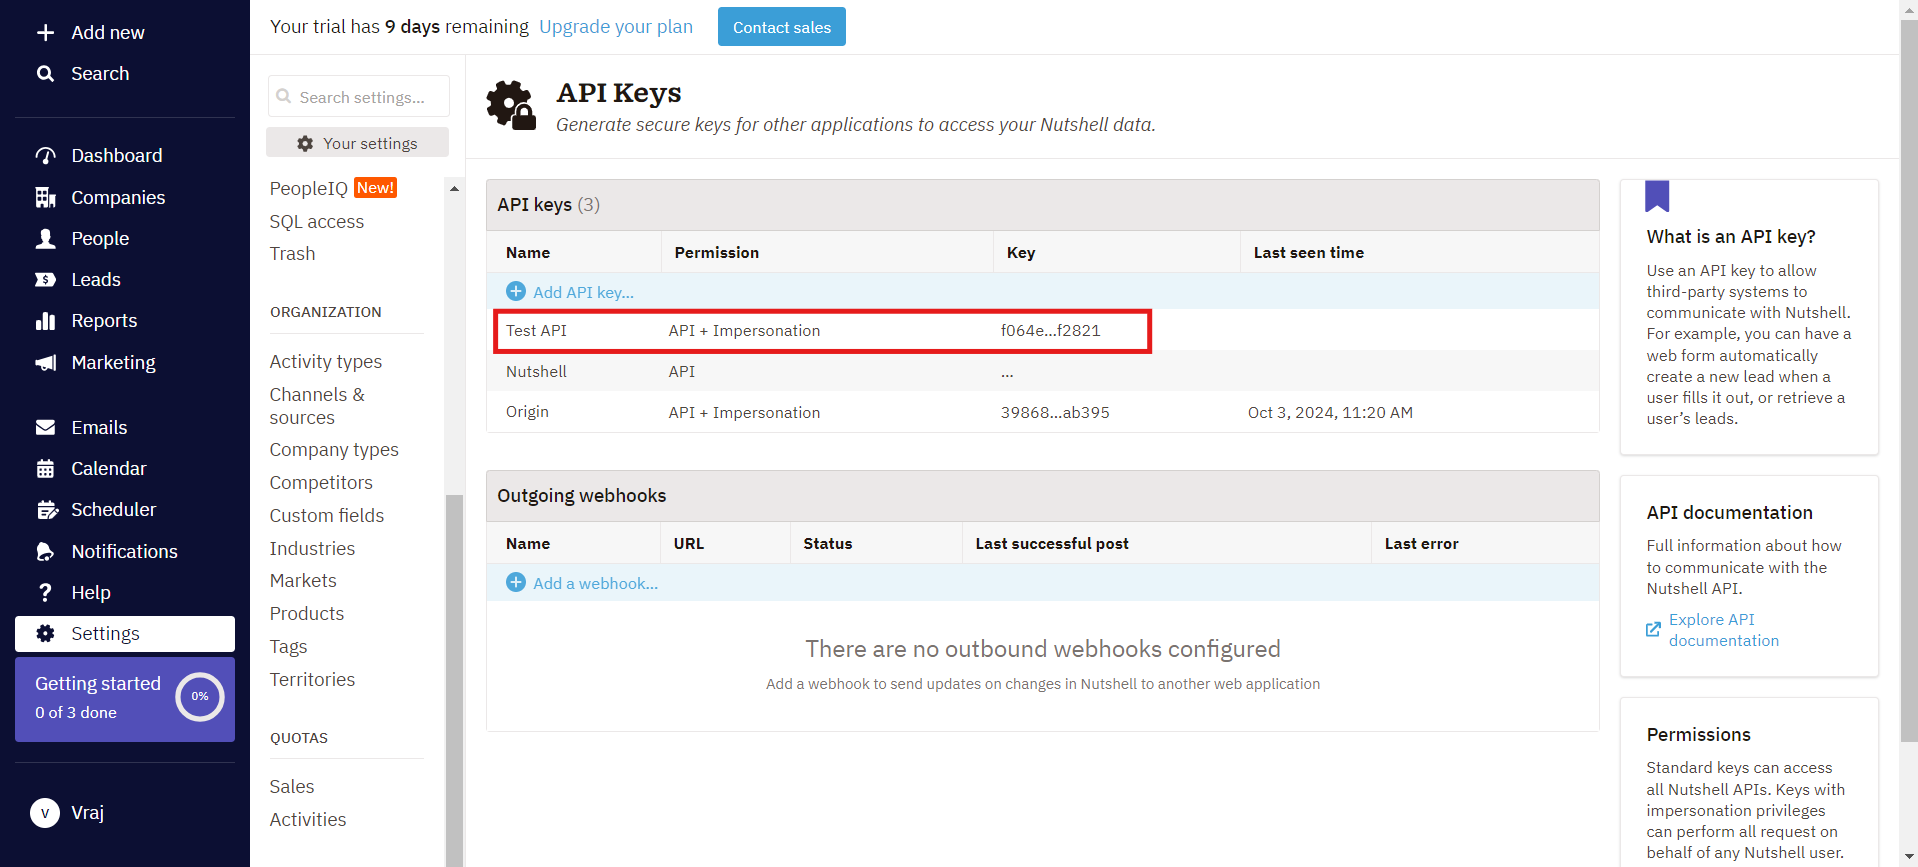Click the Notifications bell icon
Image resolution: width=1918 pixels, height=867 pixels.
point(45,552)
